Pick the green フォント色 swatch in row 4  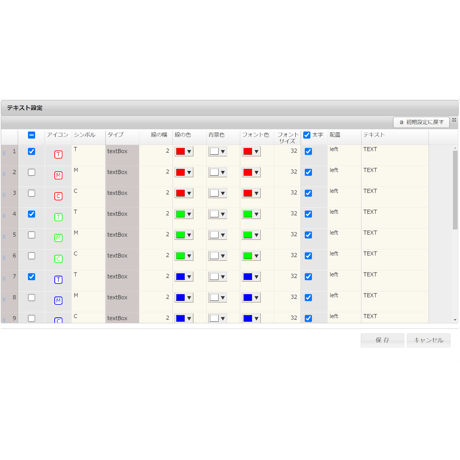248,214
